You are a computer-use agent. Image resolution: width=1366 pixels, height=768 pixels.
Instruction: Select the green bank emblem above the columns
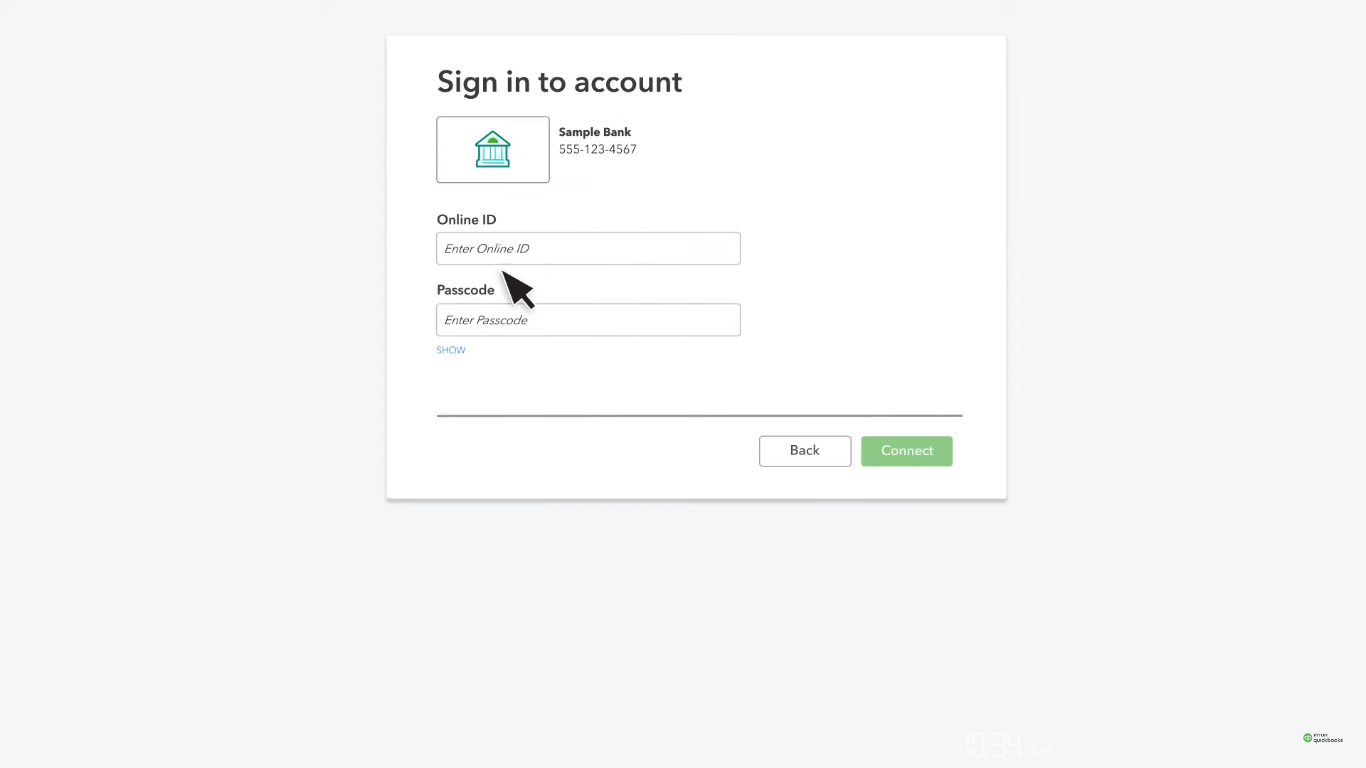click(492, 138)
